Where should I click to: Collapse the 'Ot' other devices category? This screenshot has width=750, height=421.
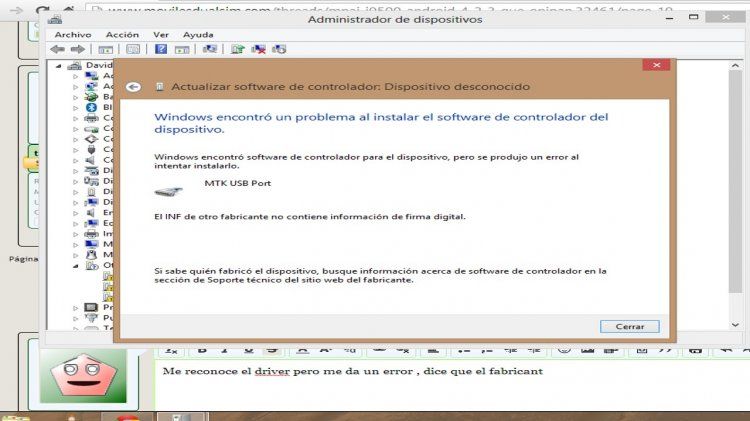(x=76, y=266)
